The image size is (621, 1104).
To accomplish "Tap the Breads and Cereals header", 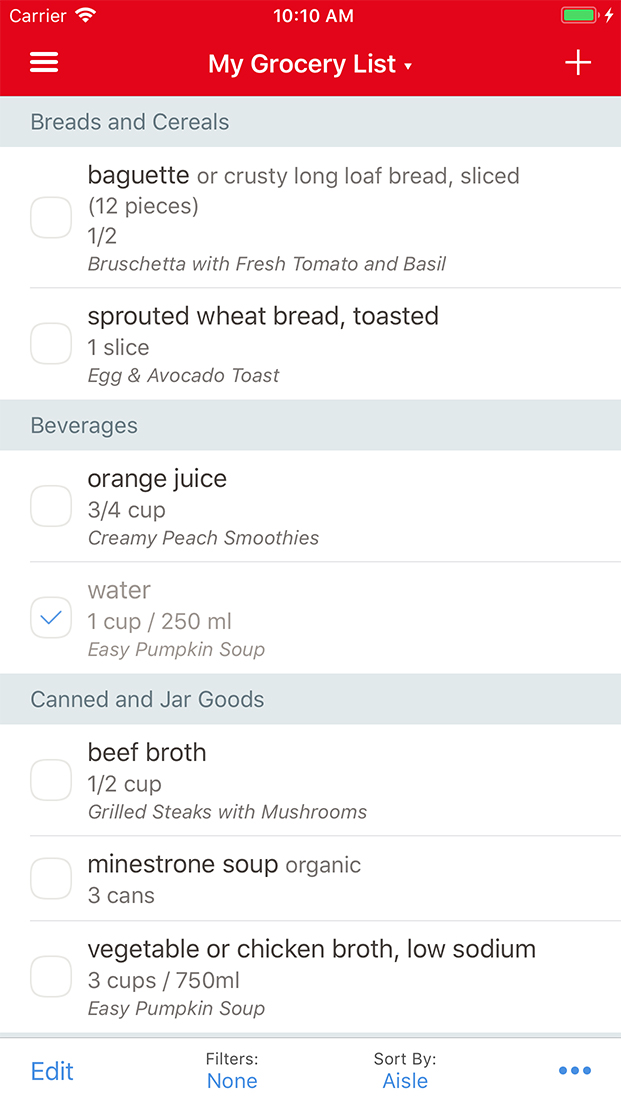I will click(x=130, y=122).
